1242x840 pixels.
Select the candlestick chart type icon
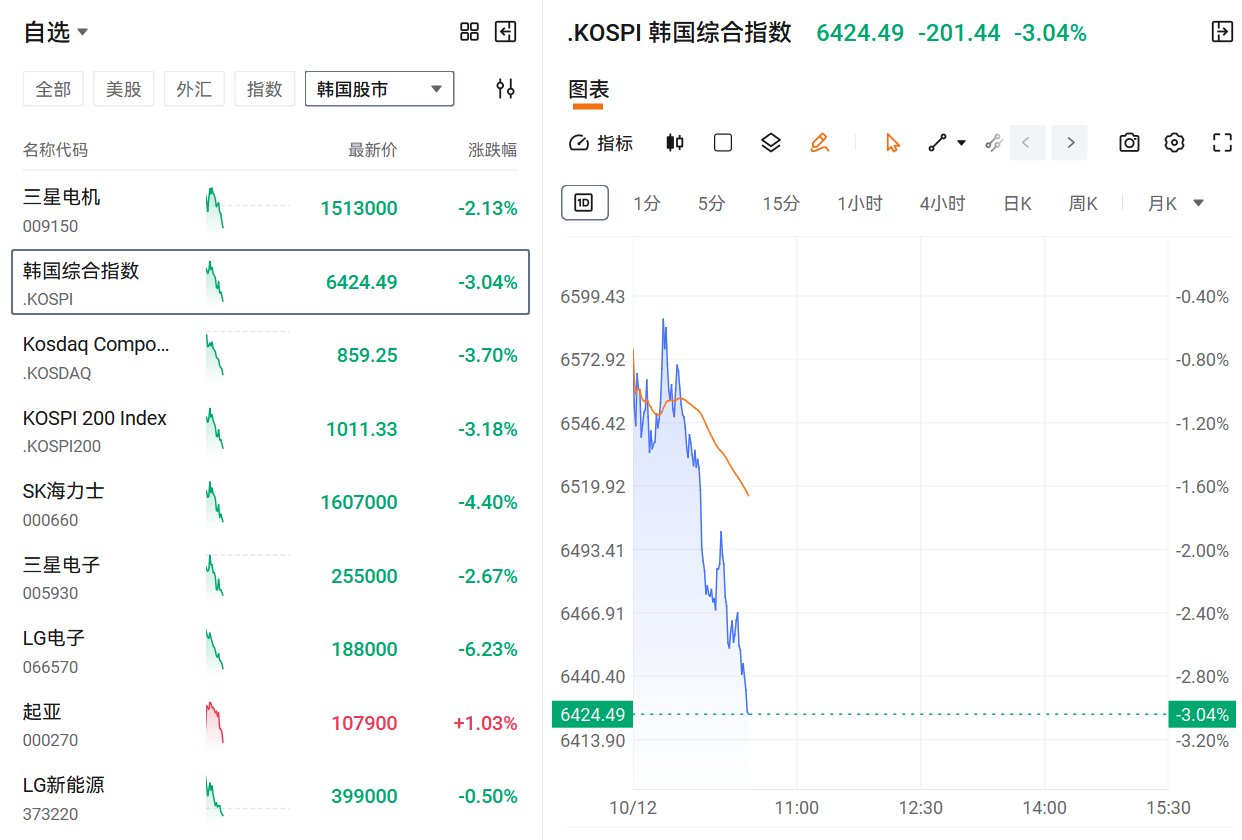[675, 143]
